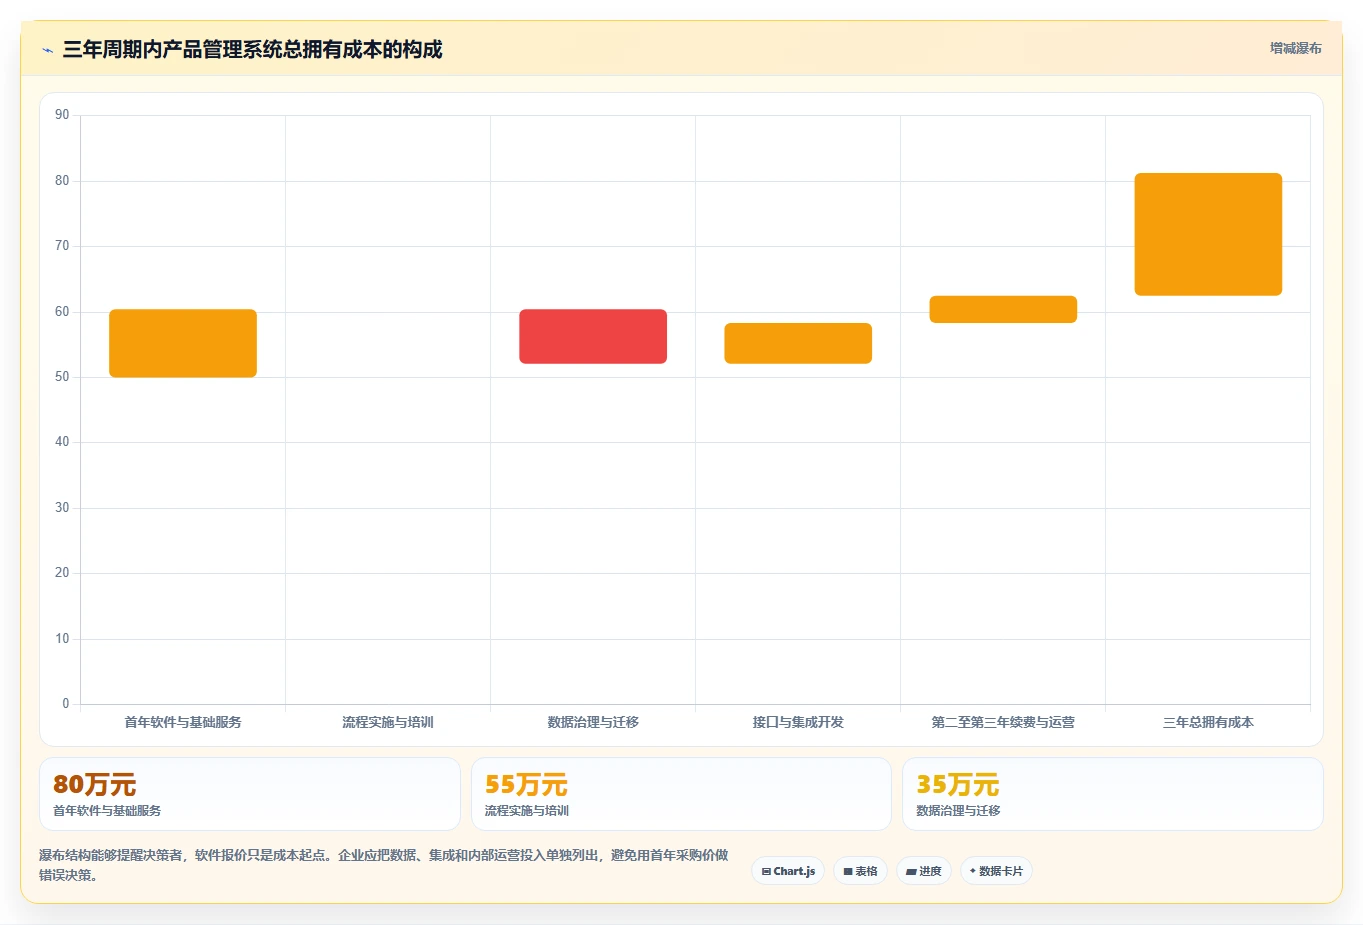Click axis label 第二至第三年续费与运营
This screenshot has width=1363, height=925.
click(1003, 722)
